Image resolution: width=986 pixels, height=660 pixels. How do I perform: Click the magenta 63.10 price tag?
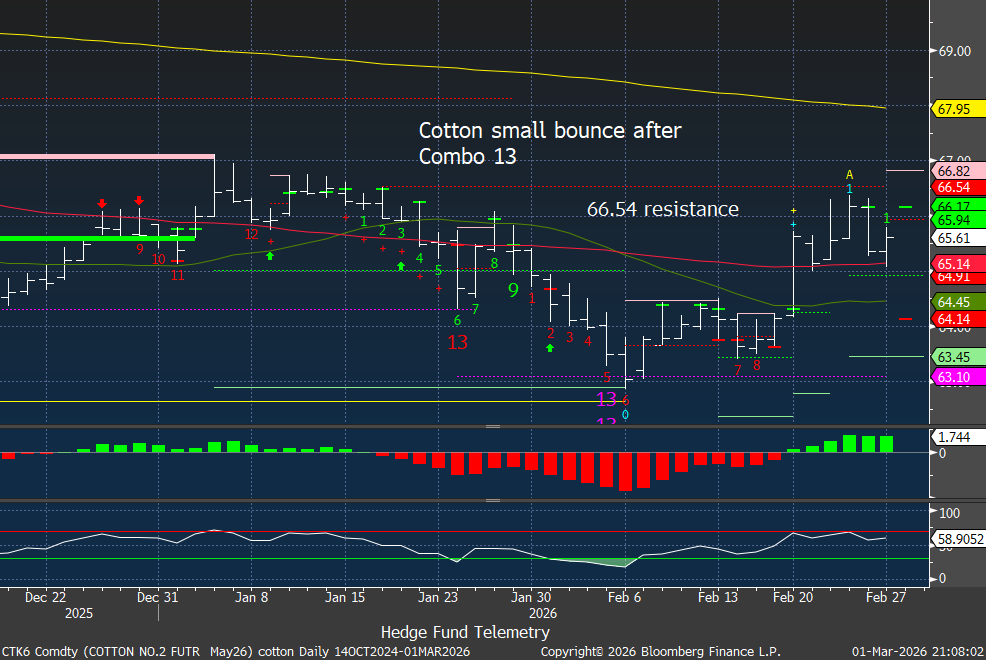coord(951,377)
